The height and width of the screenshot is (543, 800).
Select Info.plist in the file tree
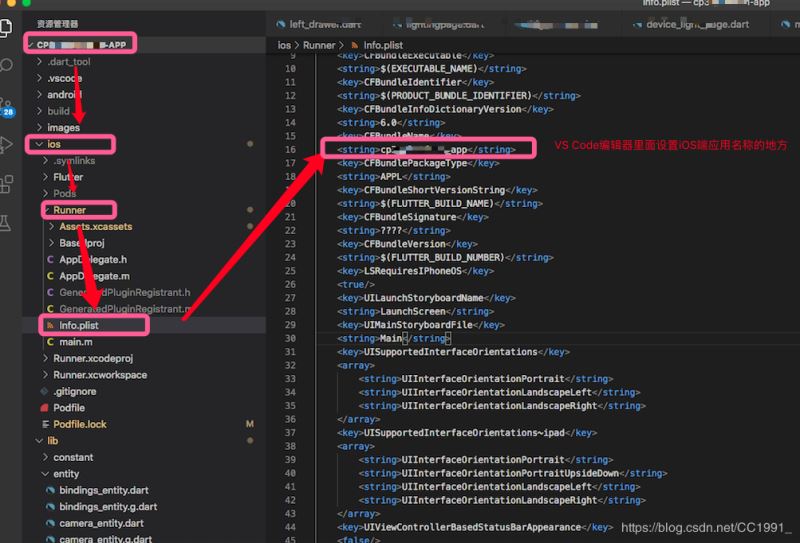(79, 326)
